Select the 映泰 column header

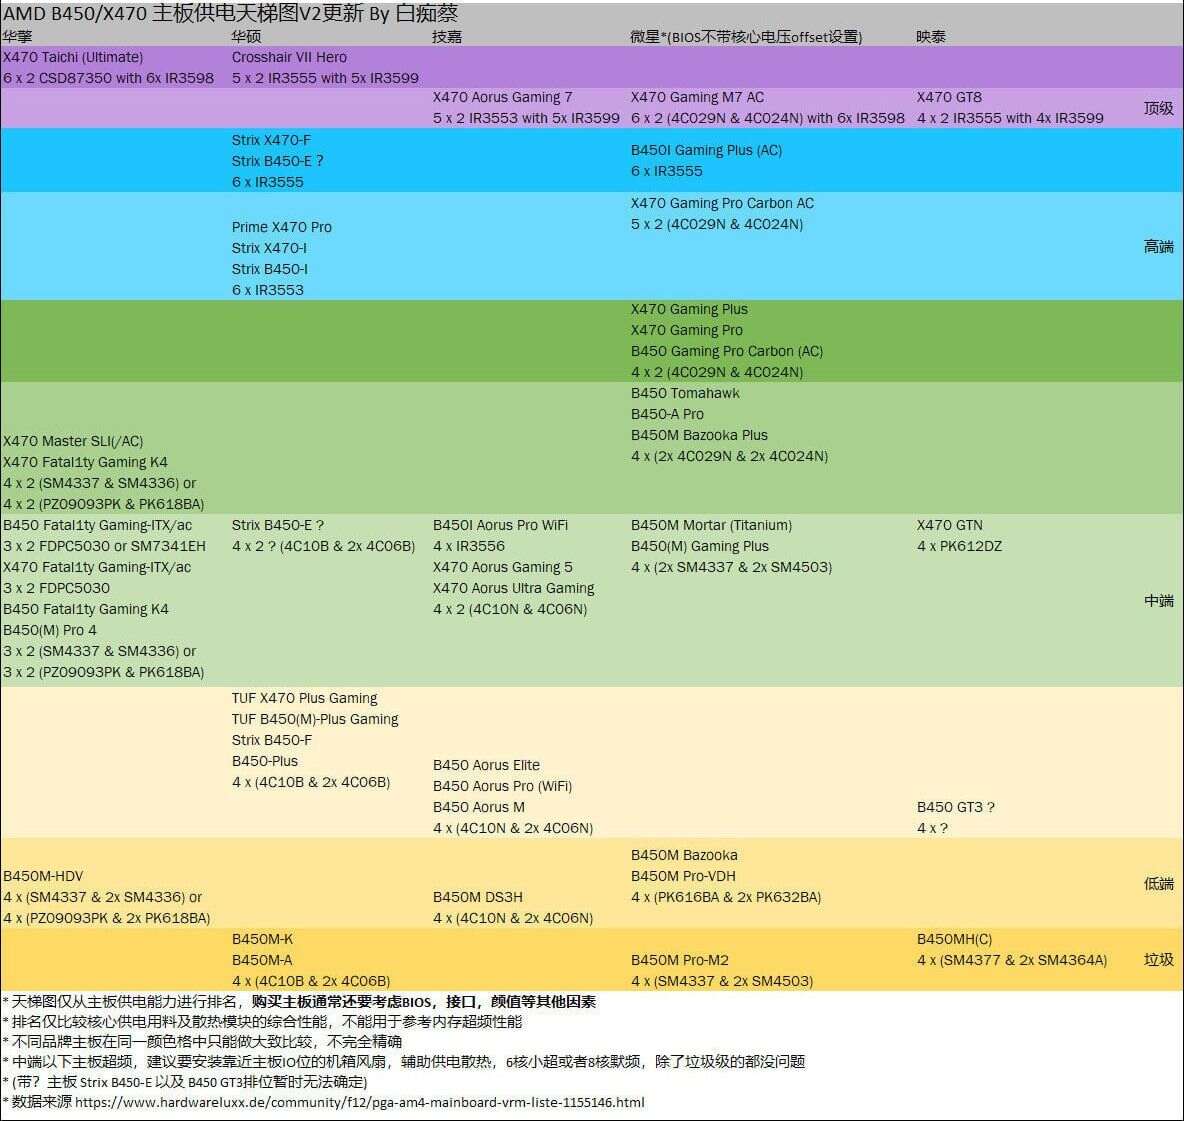930,36
